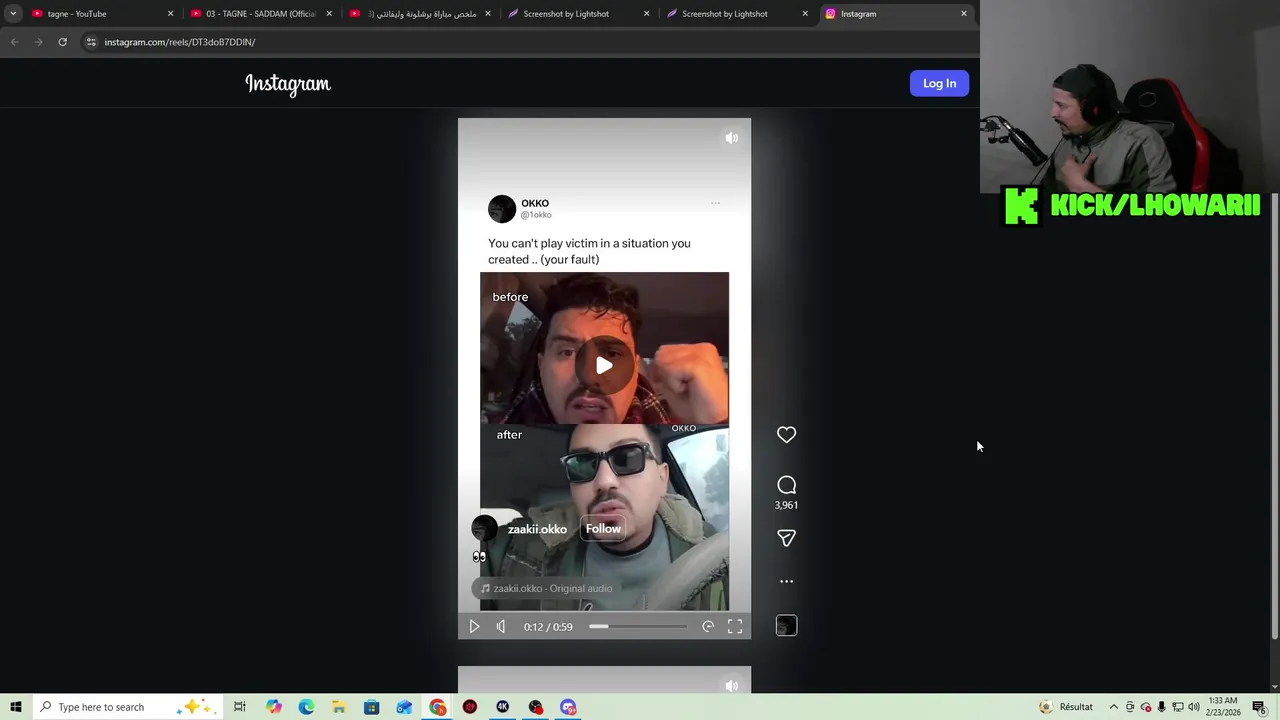Reload the page in the browser
The image size is (1280, 720).
pos(62,42)
